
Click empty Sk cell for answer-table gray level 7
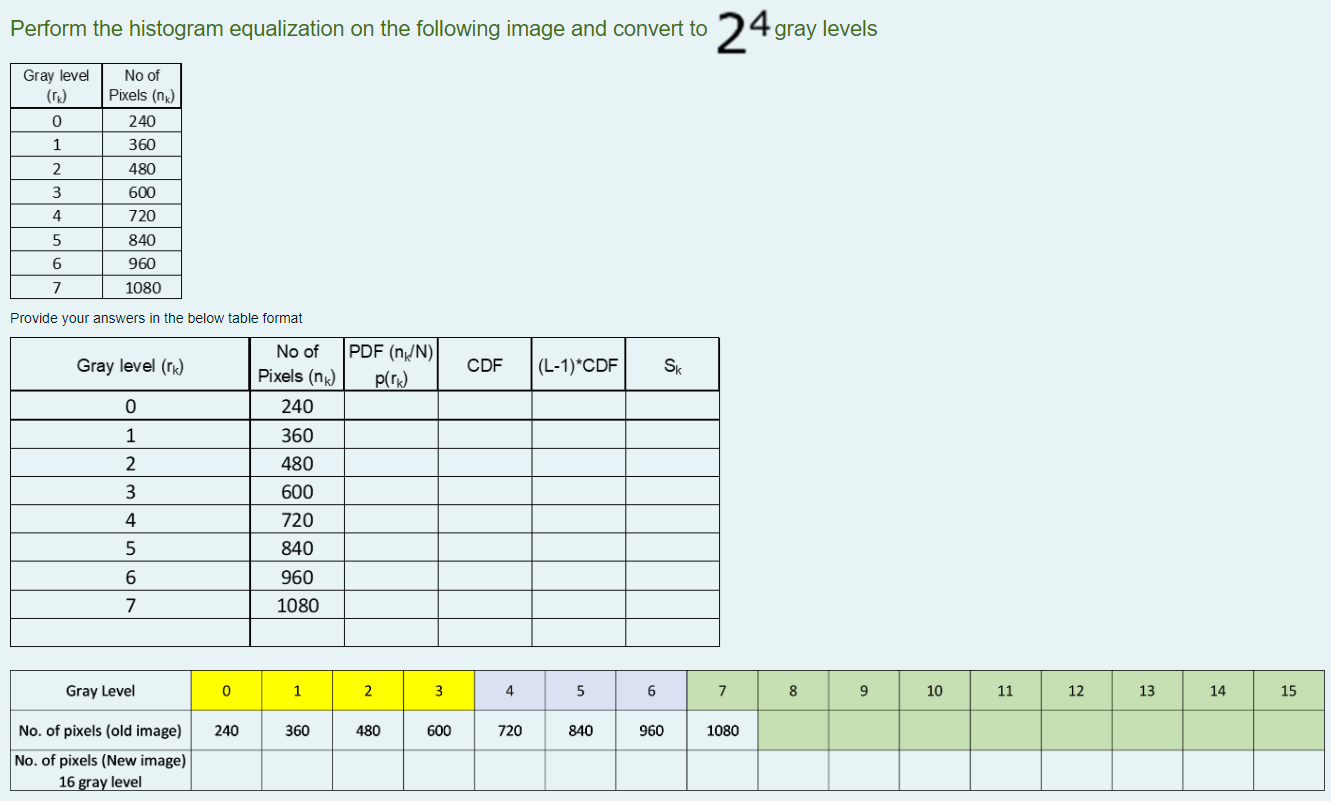point(672,605)
